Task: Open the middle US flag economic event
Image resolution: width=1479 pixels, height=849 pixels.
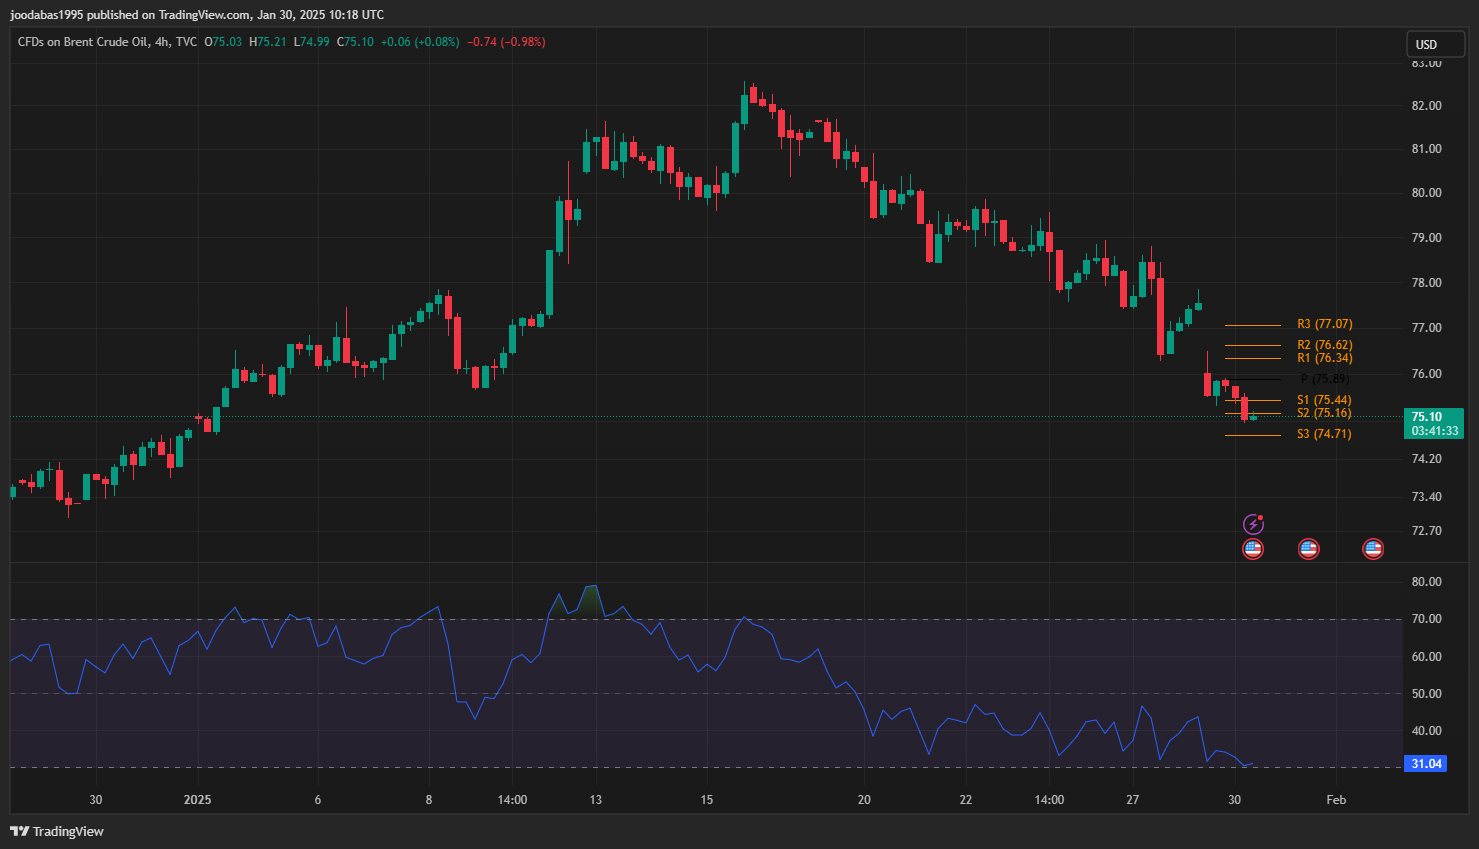Action: (x=1308, y=548)
